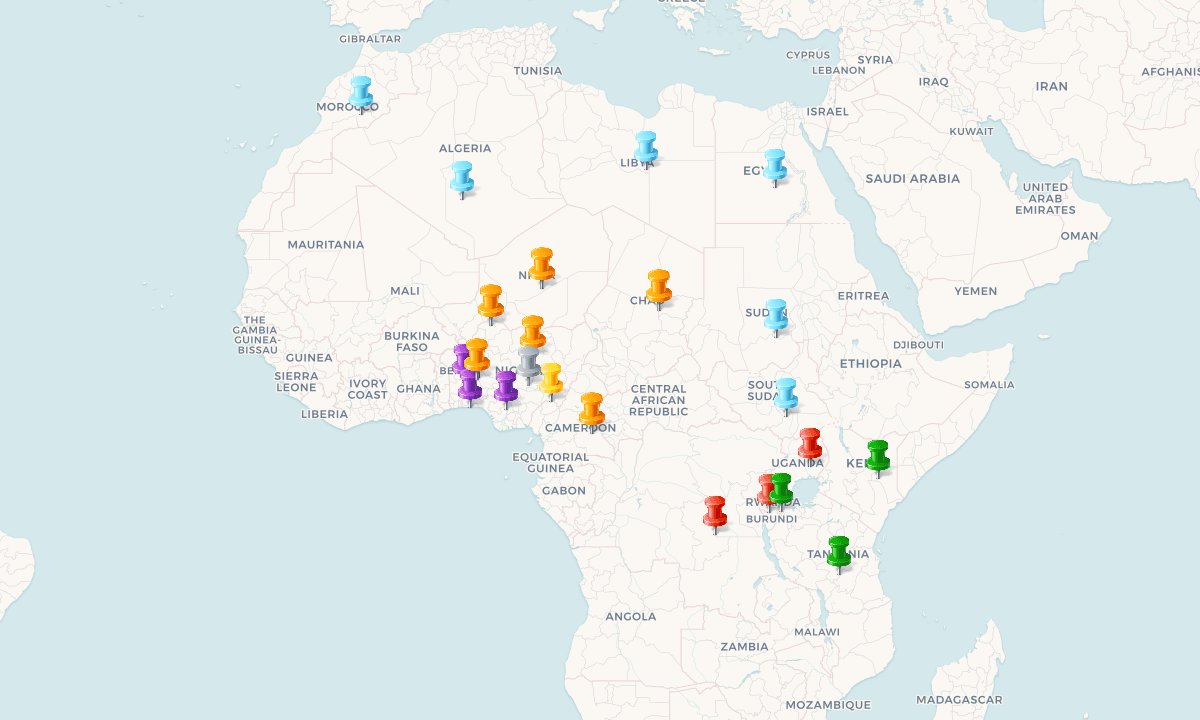Click the orange pin on Cameroon
Image resolution: width=1200 pixels, height=720 pixels.
click(x=592, y=407)
